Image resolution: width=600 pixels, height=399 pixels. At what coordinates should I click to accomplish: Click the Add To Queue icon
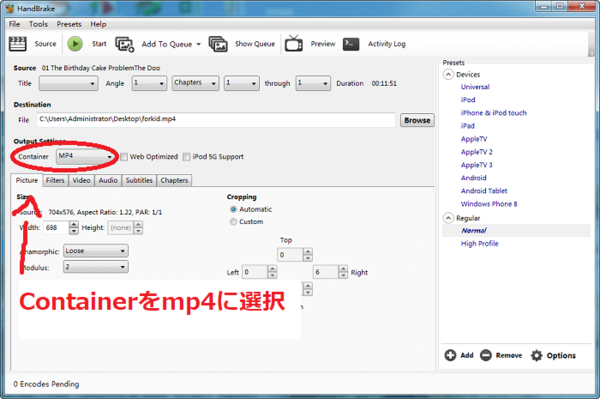click(124, 44)
